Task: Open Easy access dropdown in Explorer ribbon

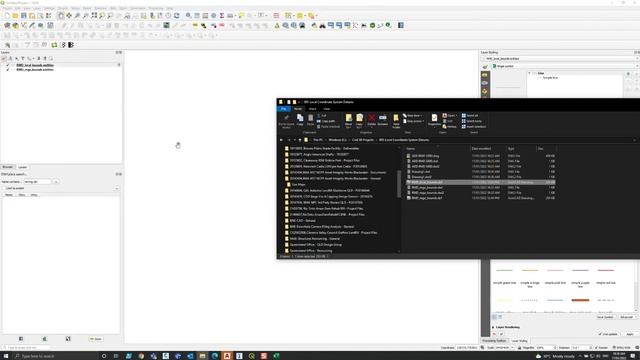Action: coord(413,121)
